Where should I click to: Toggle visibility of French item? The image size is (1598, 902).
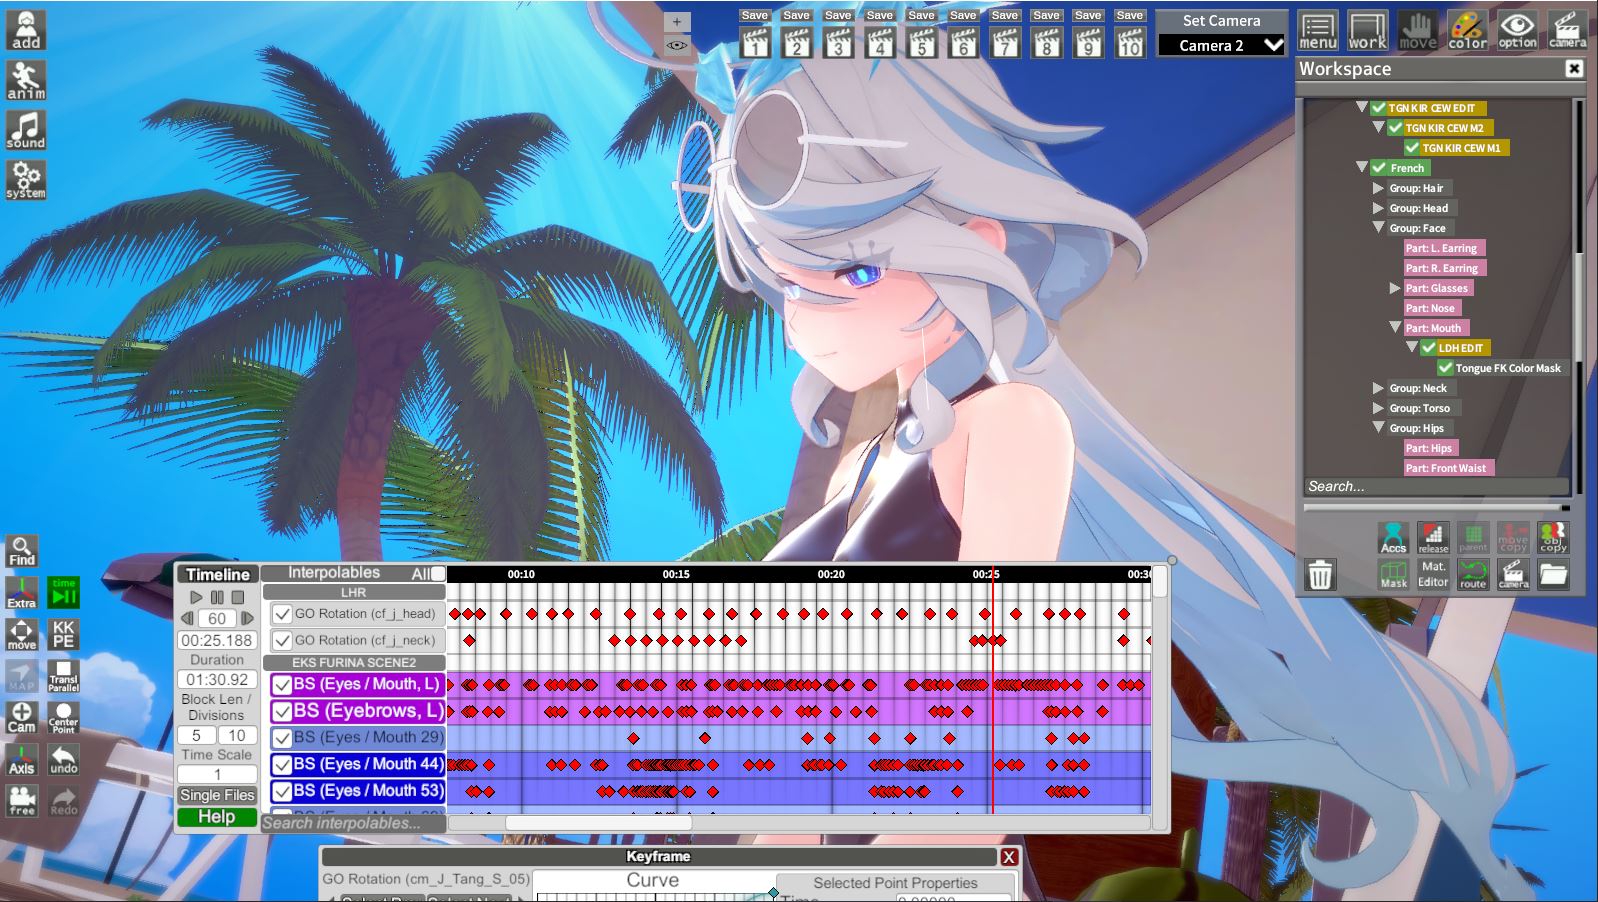(1379, 168)
